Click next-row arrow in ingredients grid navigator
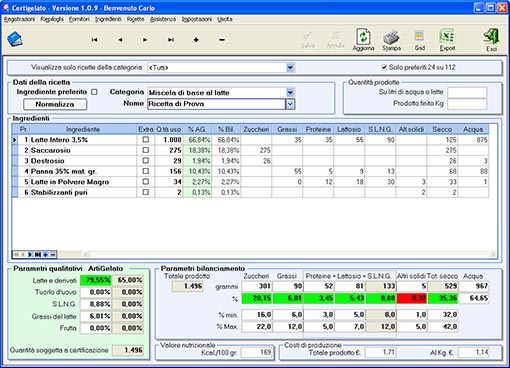 tap(30, 254)
